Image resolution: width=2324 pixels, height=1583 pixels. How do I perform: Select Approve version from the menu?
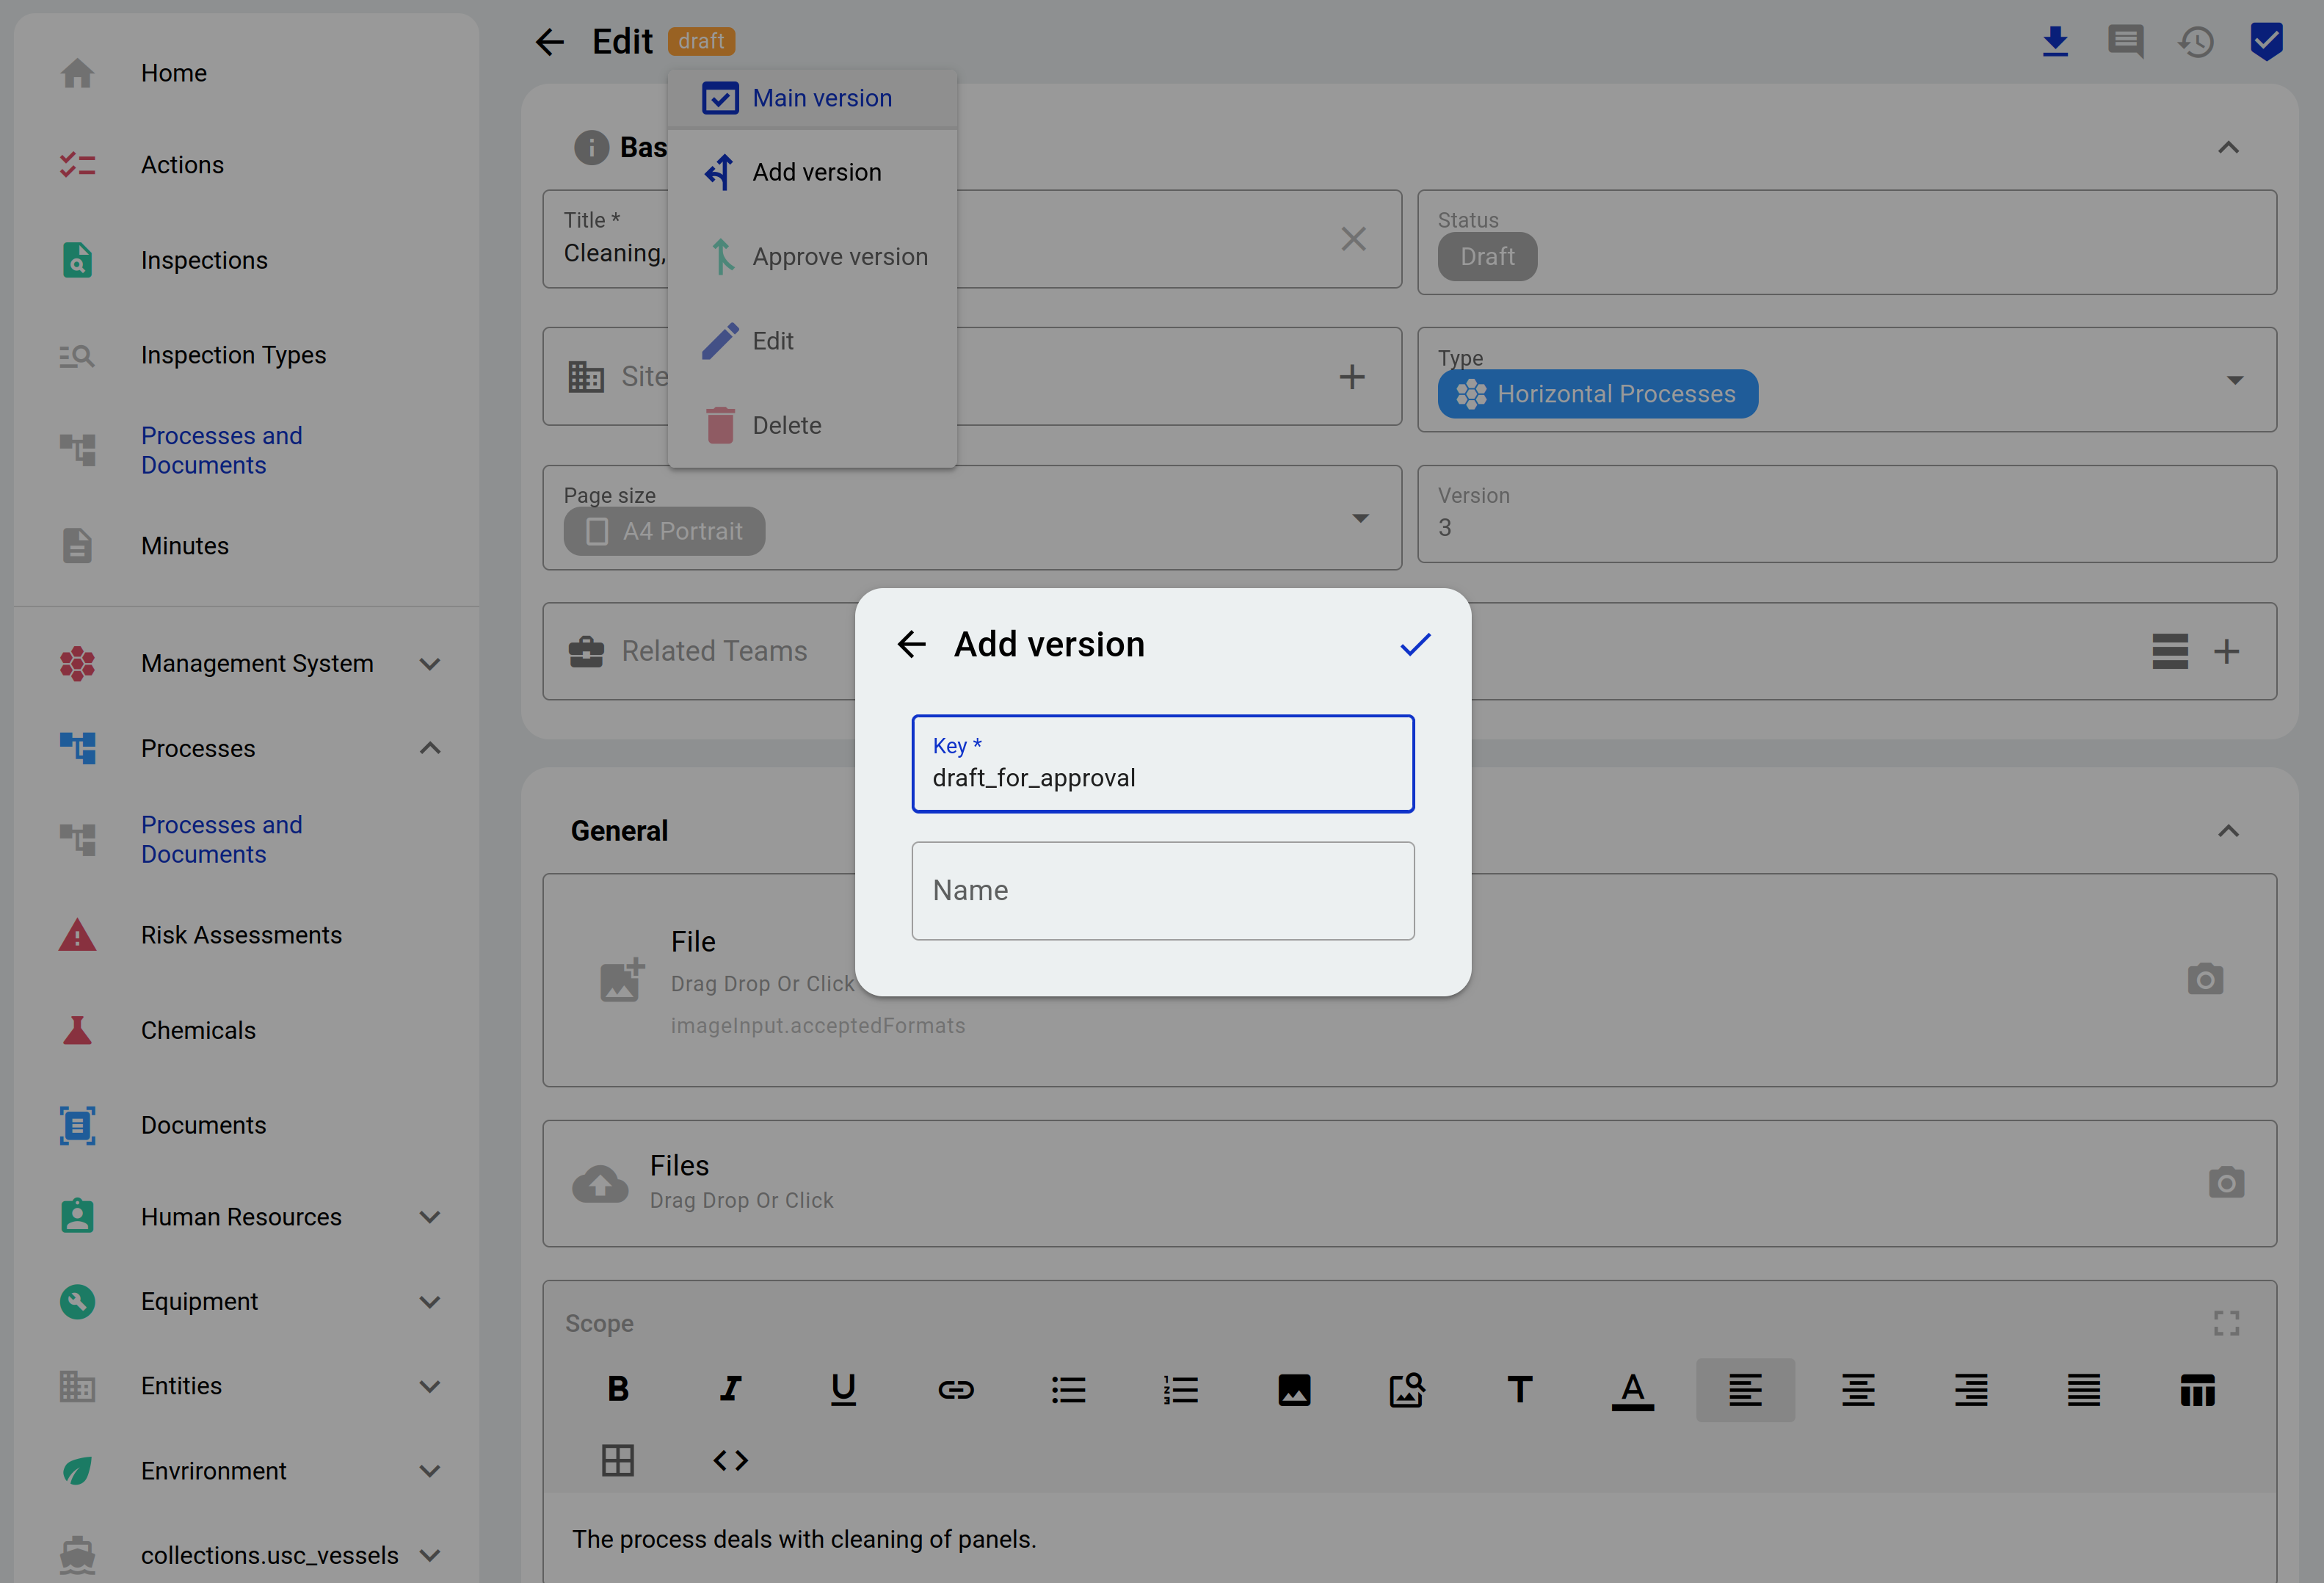[x=839, y=257]
